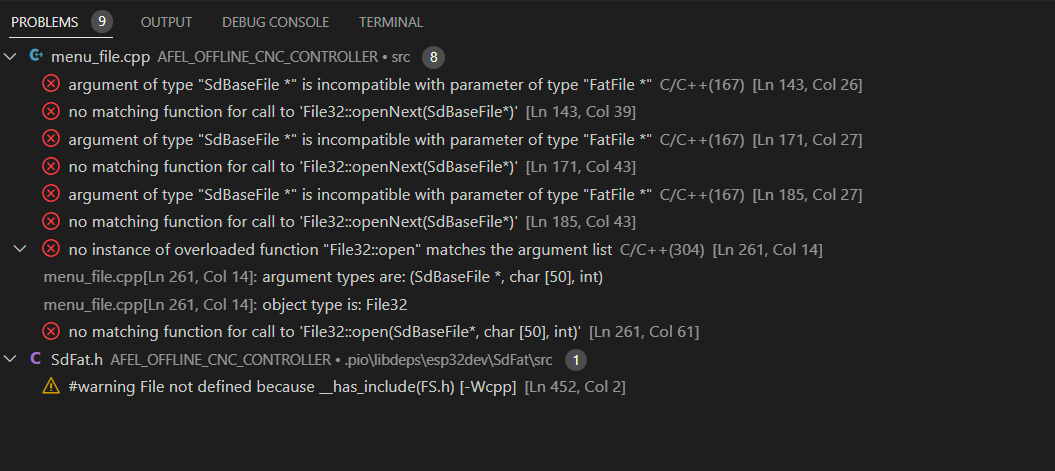Collapse the menu_file.cpp problems group

pyautogui.click(x=10, y=57)
